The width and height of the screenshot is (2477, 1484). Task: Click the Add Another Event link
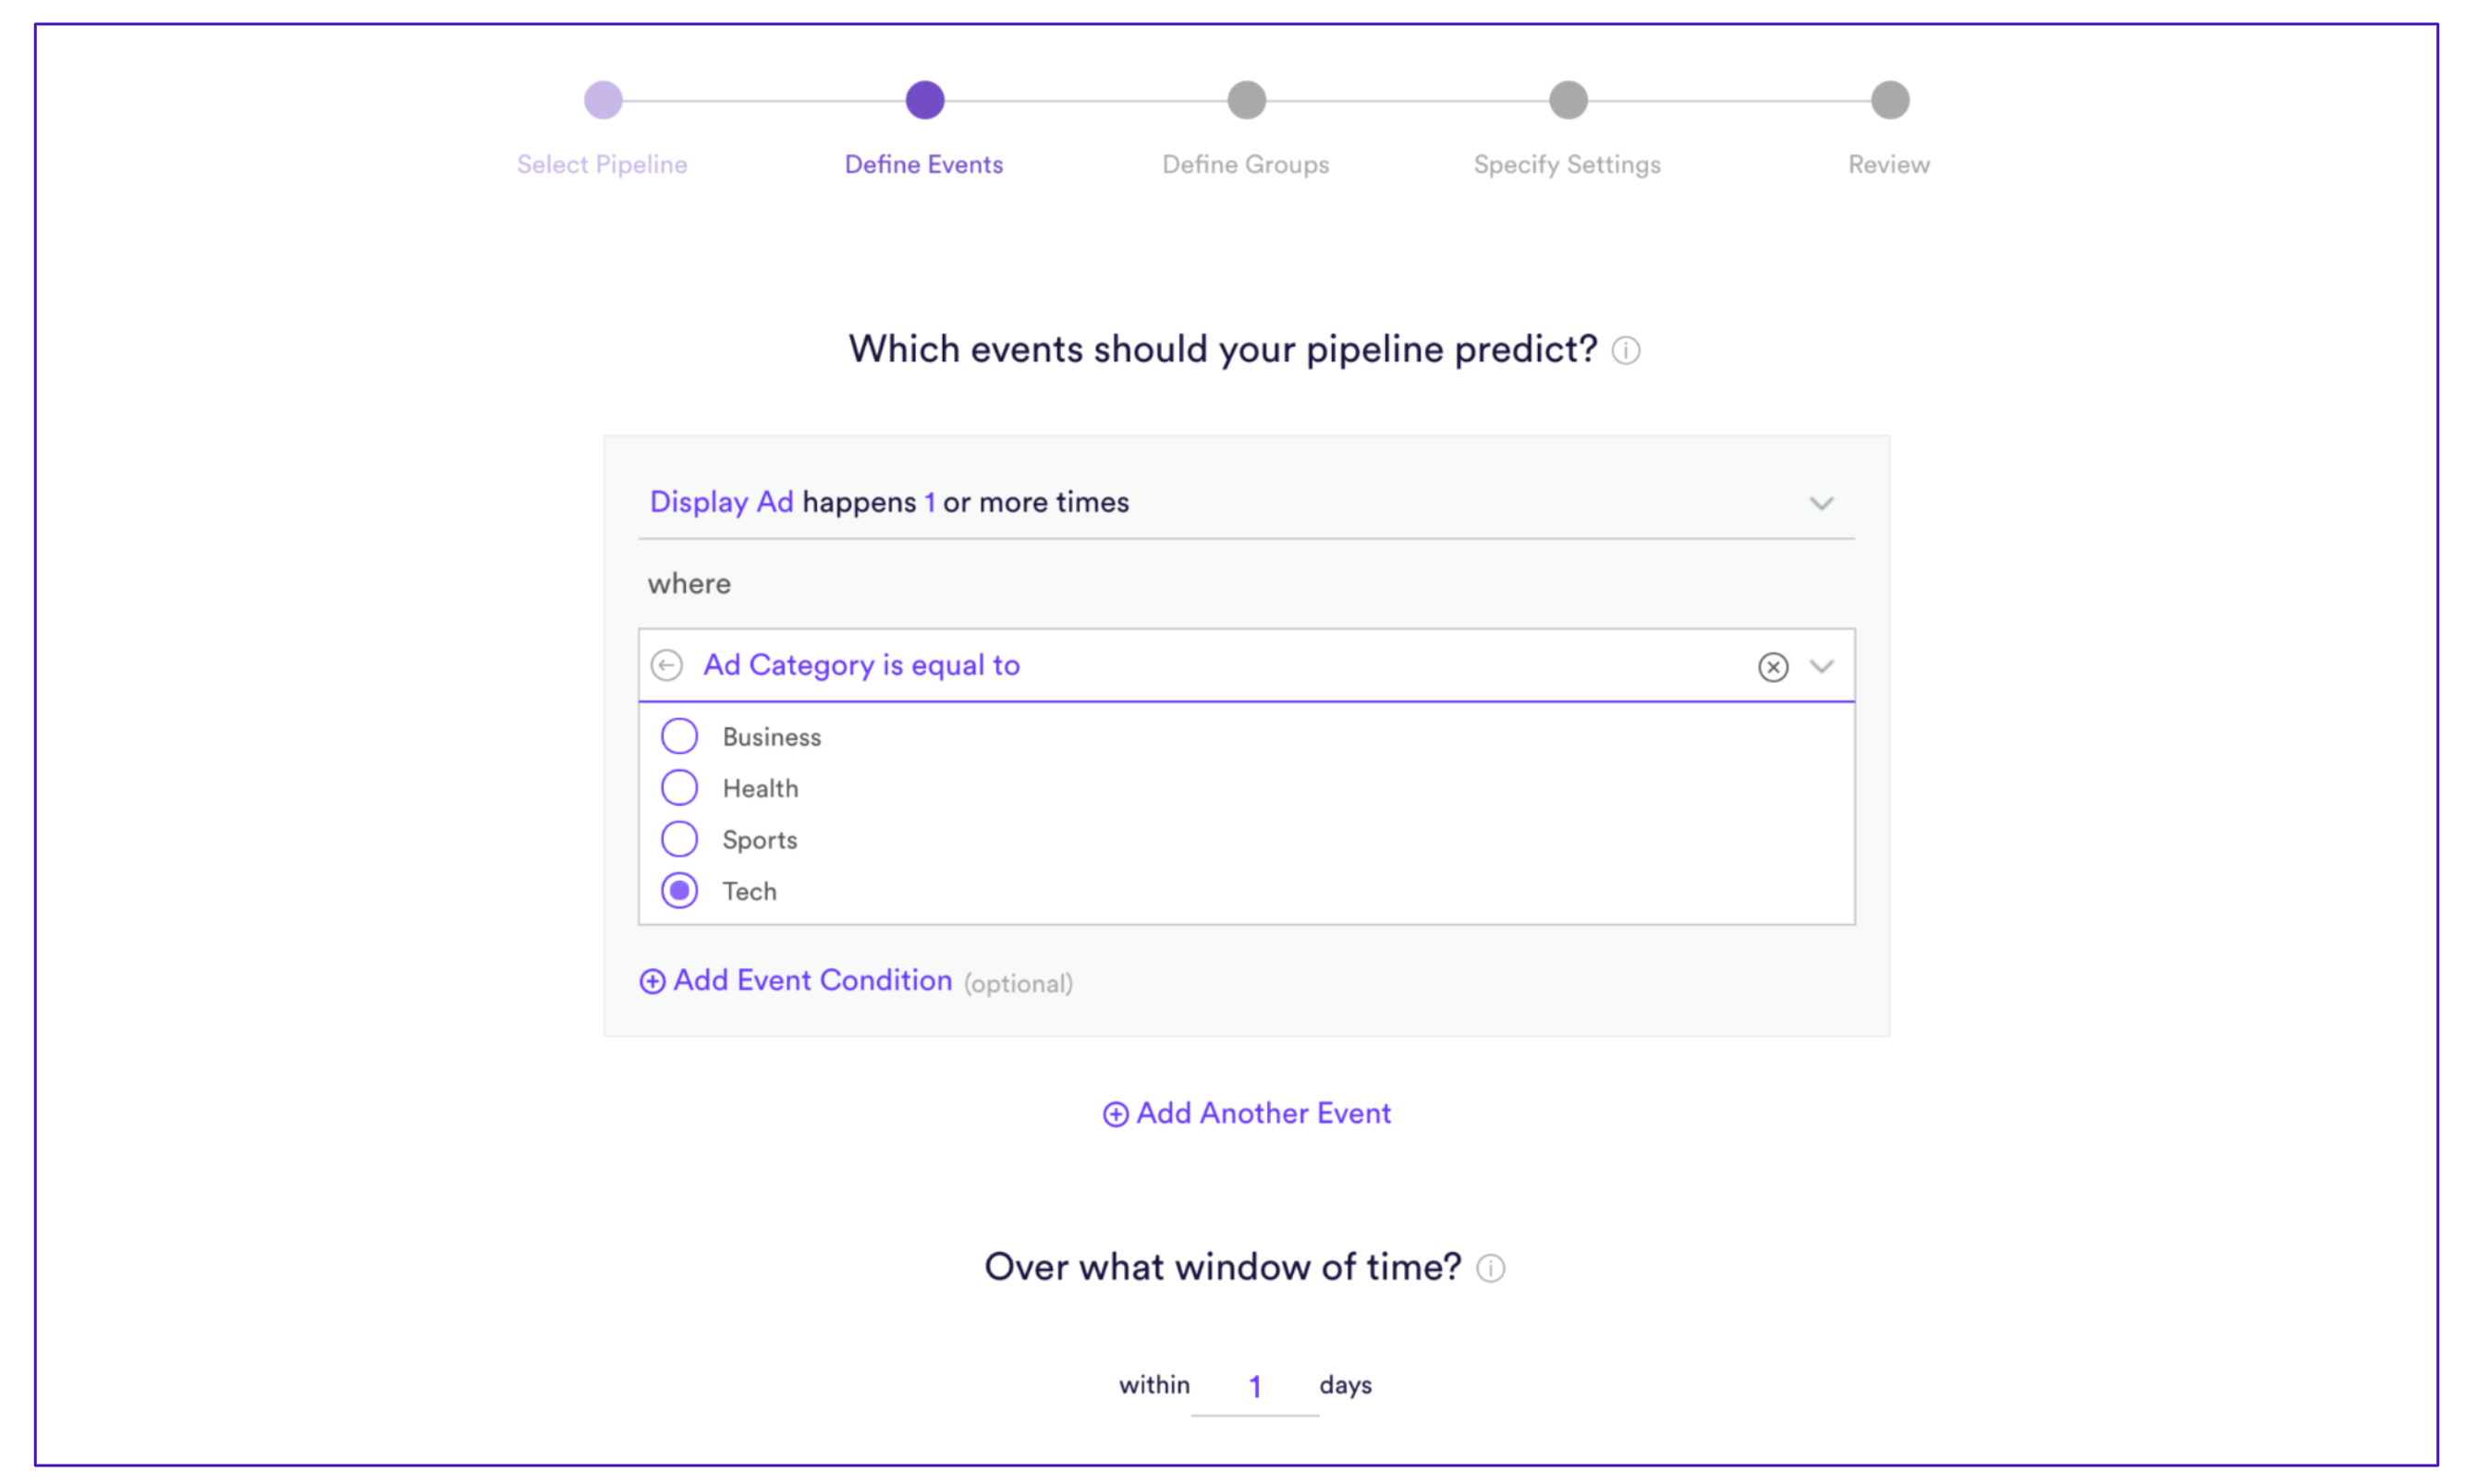point(1263,1114)
